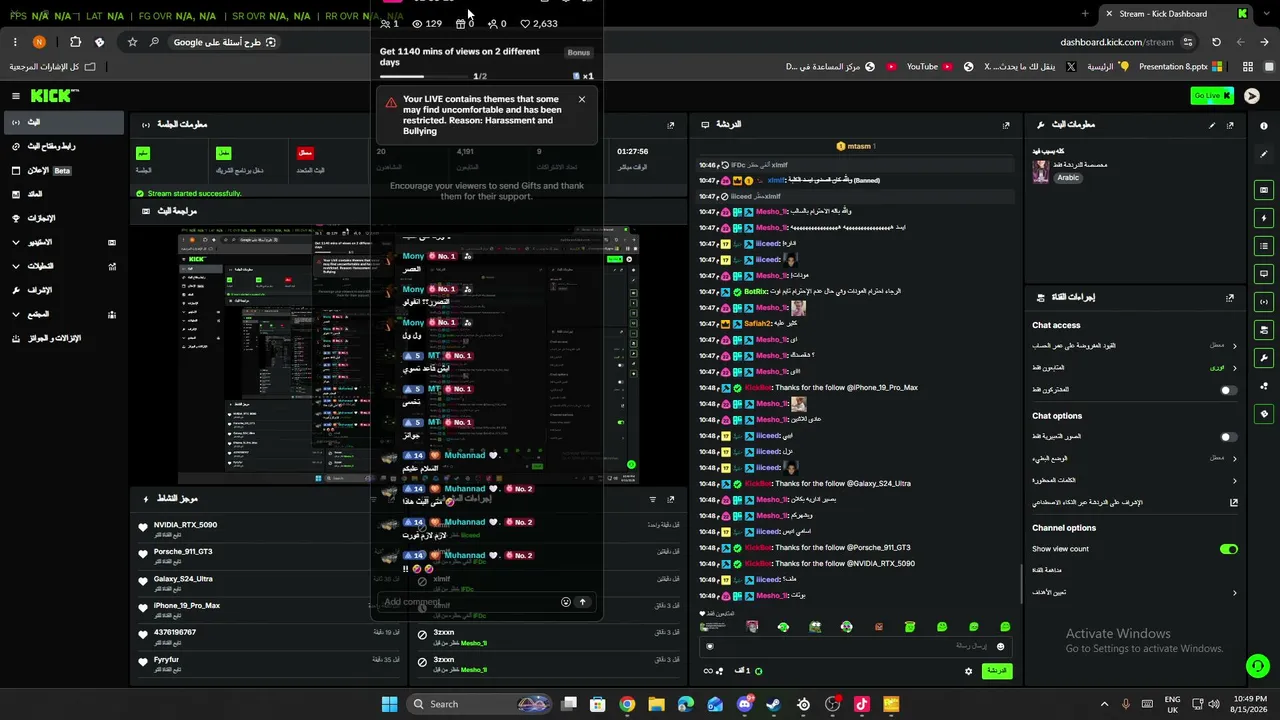Select NVIDIA_RTX_5090 in activity feed
1280x720 pixels.
(185, 525)
